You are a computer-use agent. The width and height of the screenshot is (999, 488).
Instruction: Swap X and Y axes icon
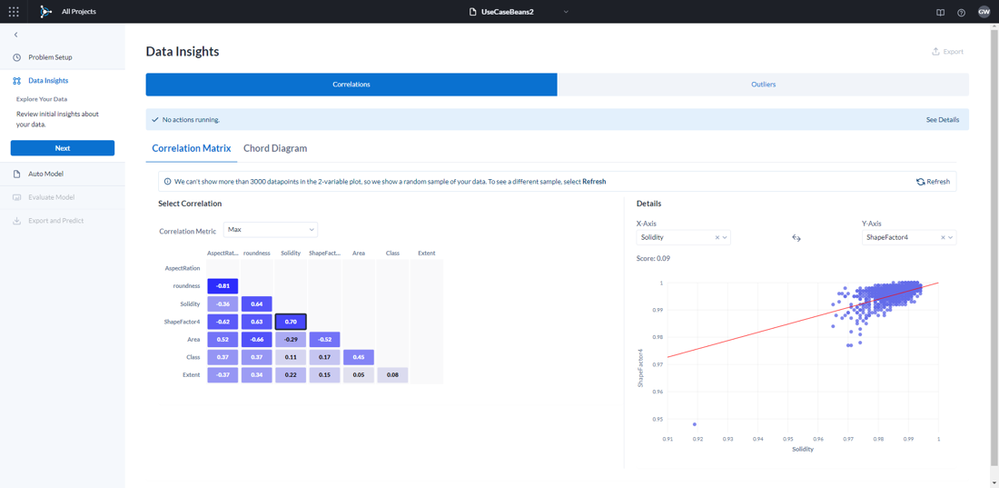pyautogui.click(x=796, y=237)
